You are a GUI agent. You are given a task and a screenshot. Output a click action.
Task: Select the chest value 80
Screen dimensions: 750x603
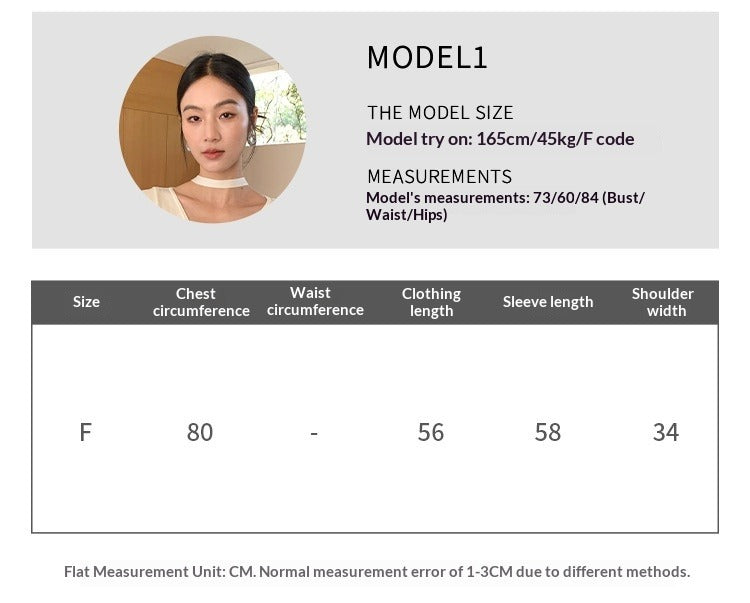(x=200, y=432)
